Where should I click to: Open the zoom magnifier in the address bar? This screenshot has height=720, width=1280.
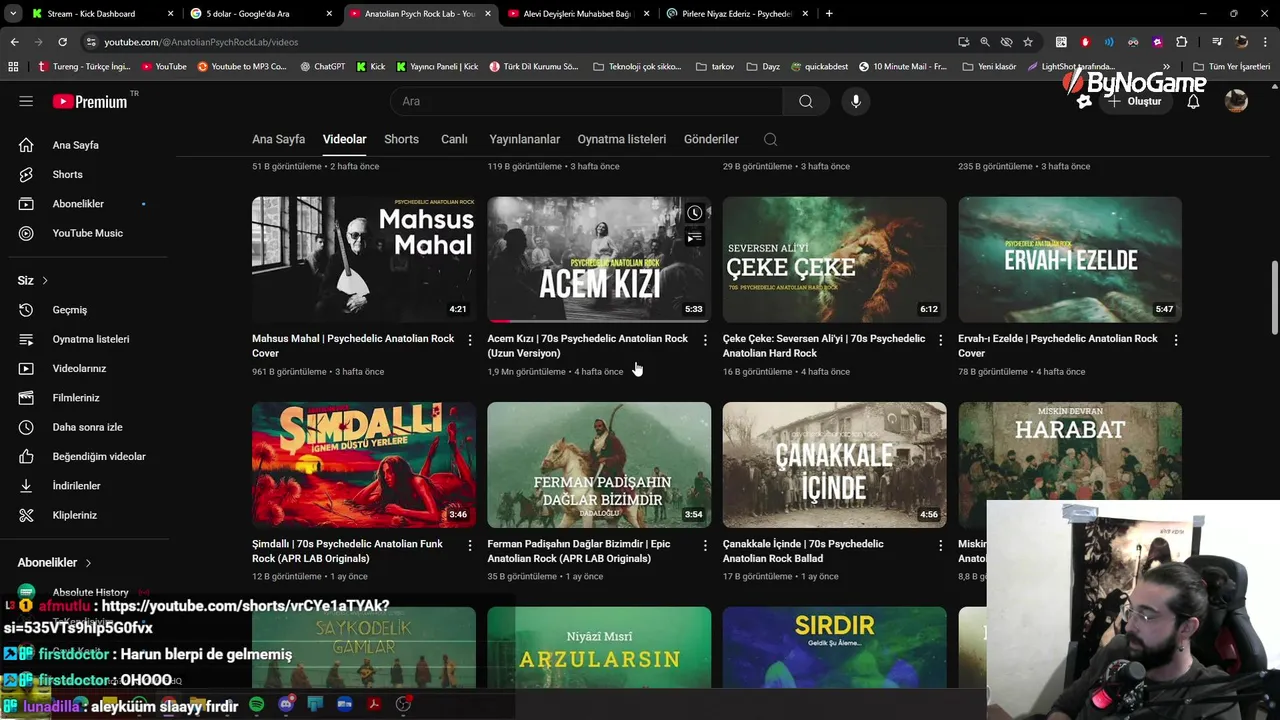pyautogui.click(x=985, y=42)
